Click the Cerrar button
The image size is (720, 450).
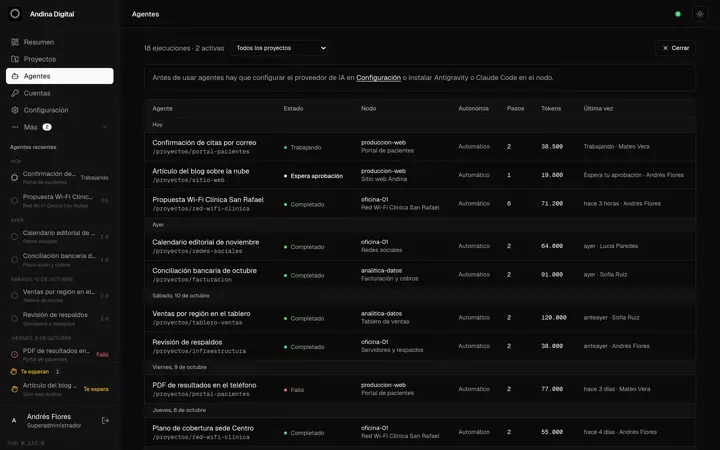tap(675, 48)
